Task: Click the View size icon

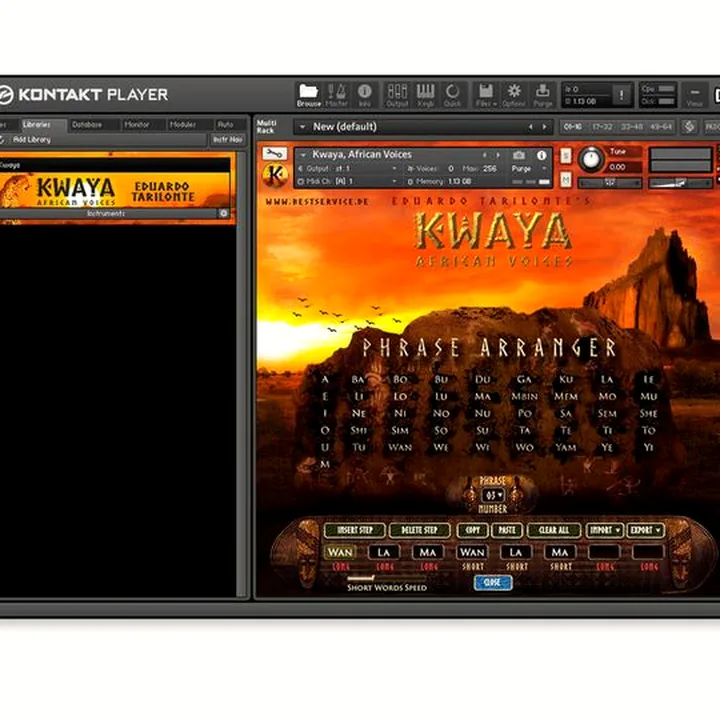Action: pyautogui.click(x=694, y=95)
